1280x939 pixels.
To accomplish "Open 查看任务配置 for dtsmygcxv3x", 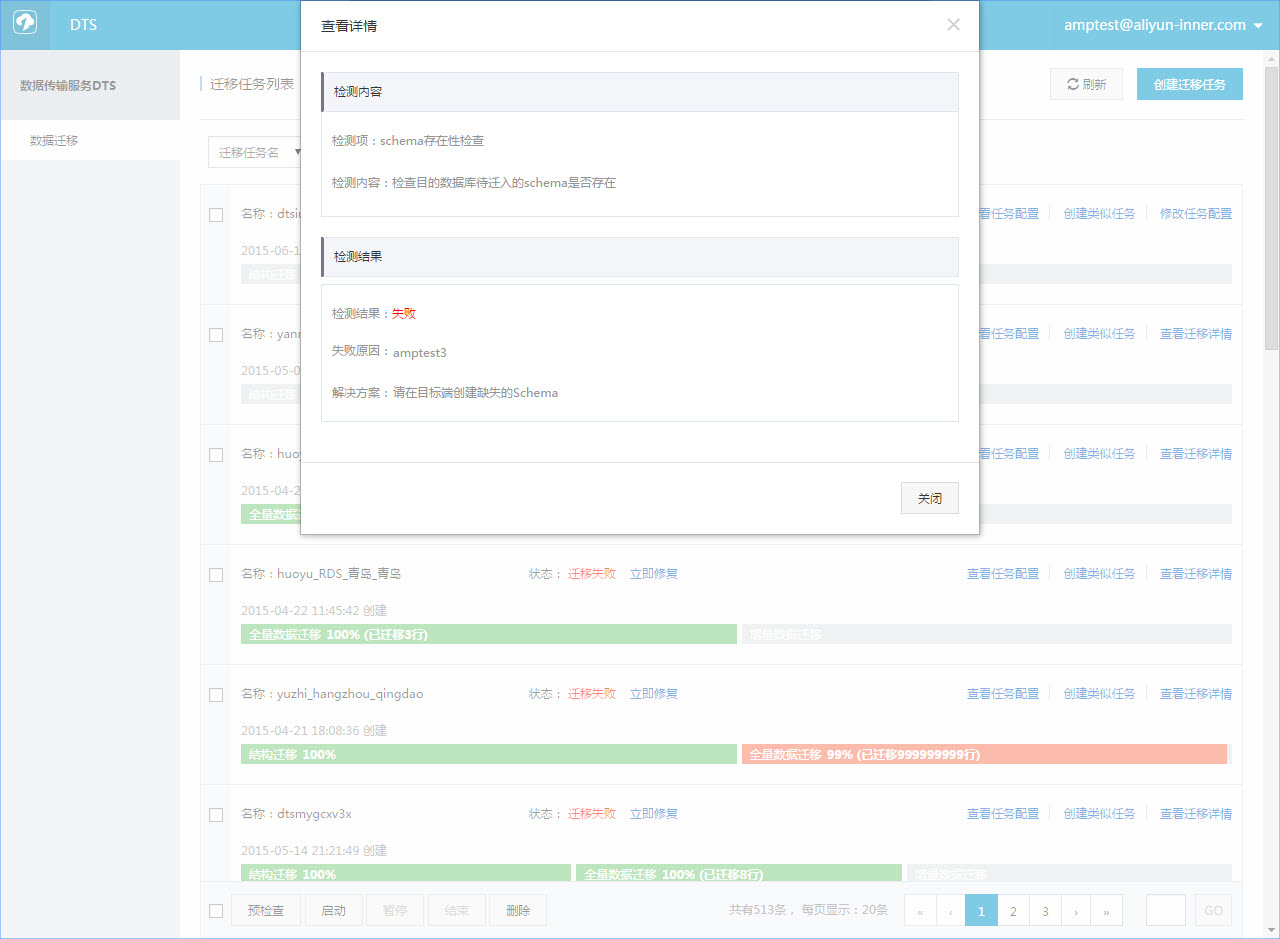I will pyautogui.click(x=1003, y=814).
